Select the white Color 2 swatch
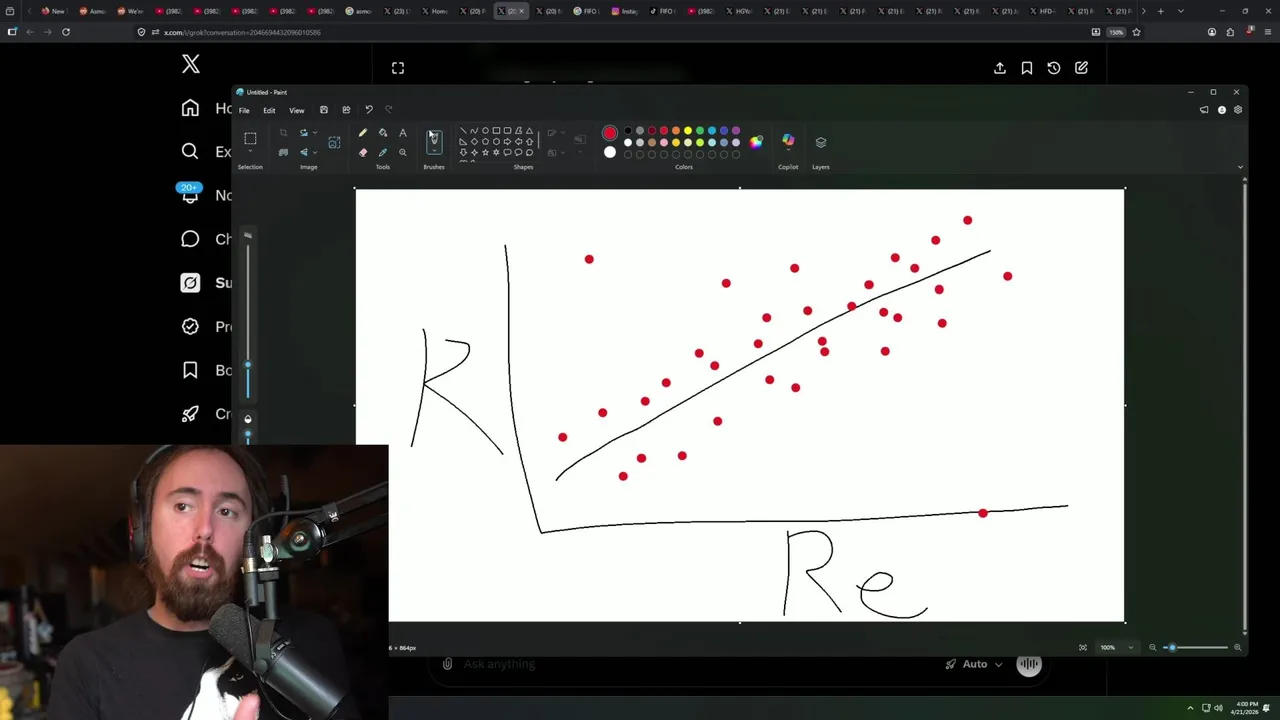The width and height of the screenshot is (1280, 720). pyautogui.click(x=610, y=152)
